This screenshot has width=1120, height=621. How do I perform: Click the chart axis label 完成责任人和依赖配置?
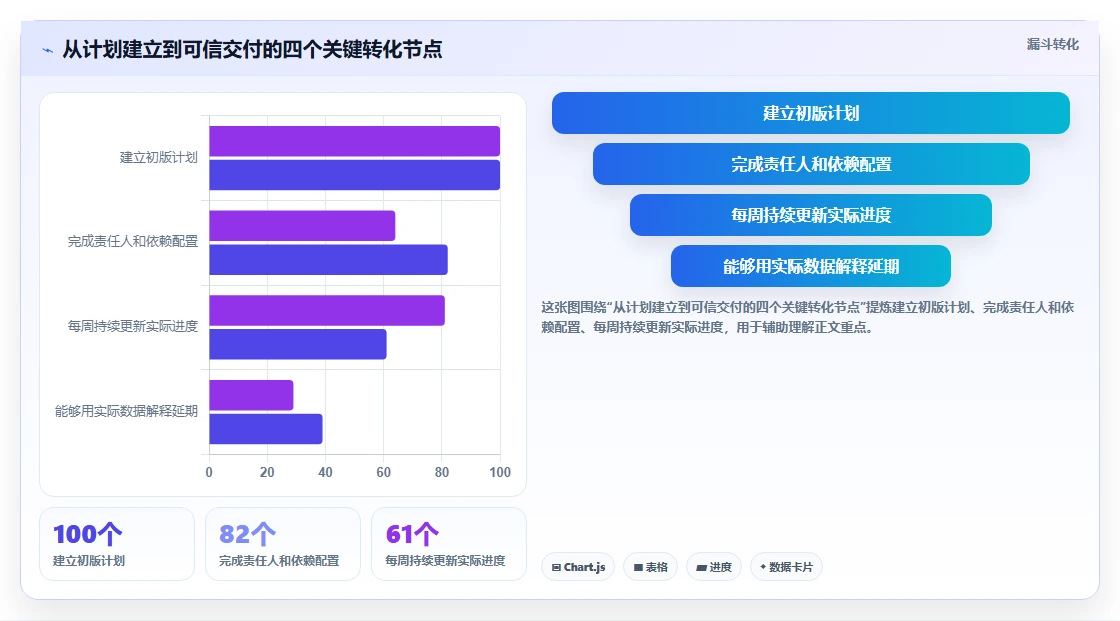133,242
